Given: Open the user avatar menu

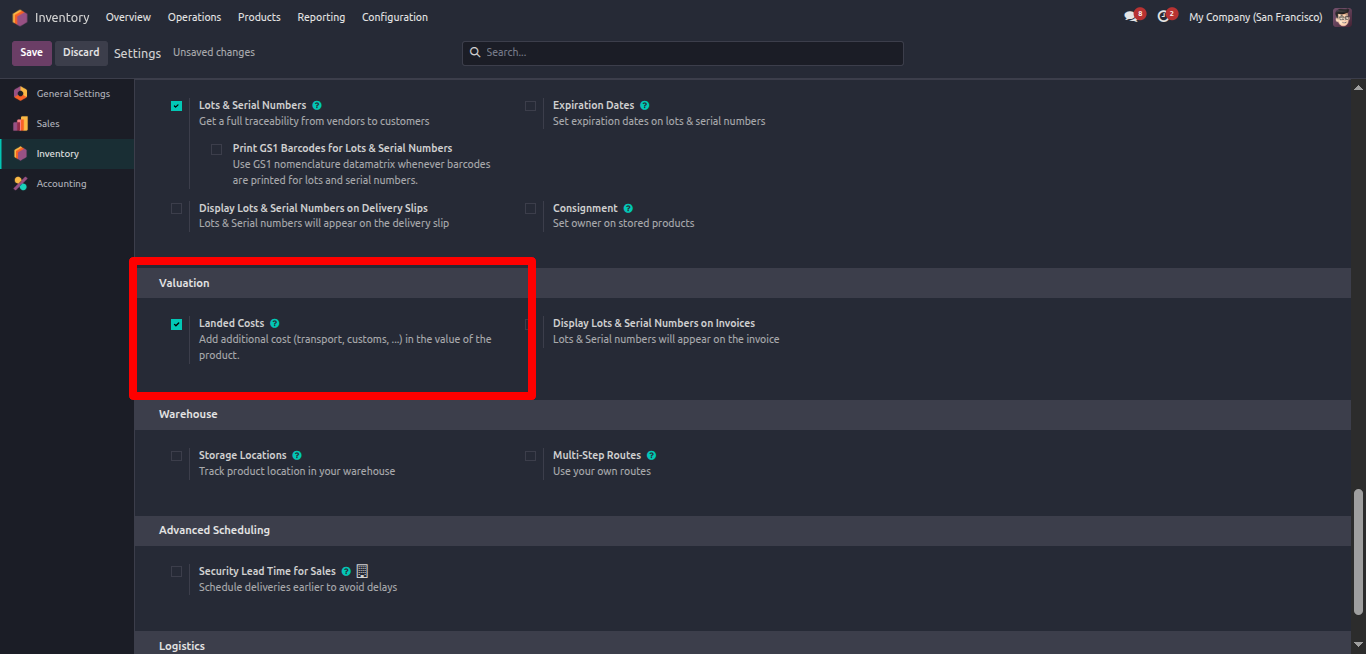Looking at the screenshot, I should pyautogui.click(x=1342, y=17).
